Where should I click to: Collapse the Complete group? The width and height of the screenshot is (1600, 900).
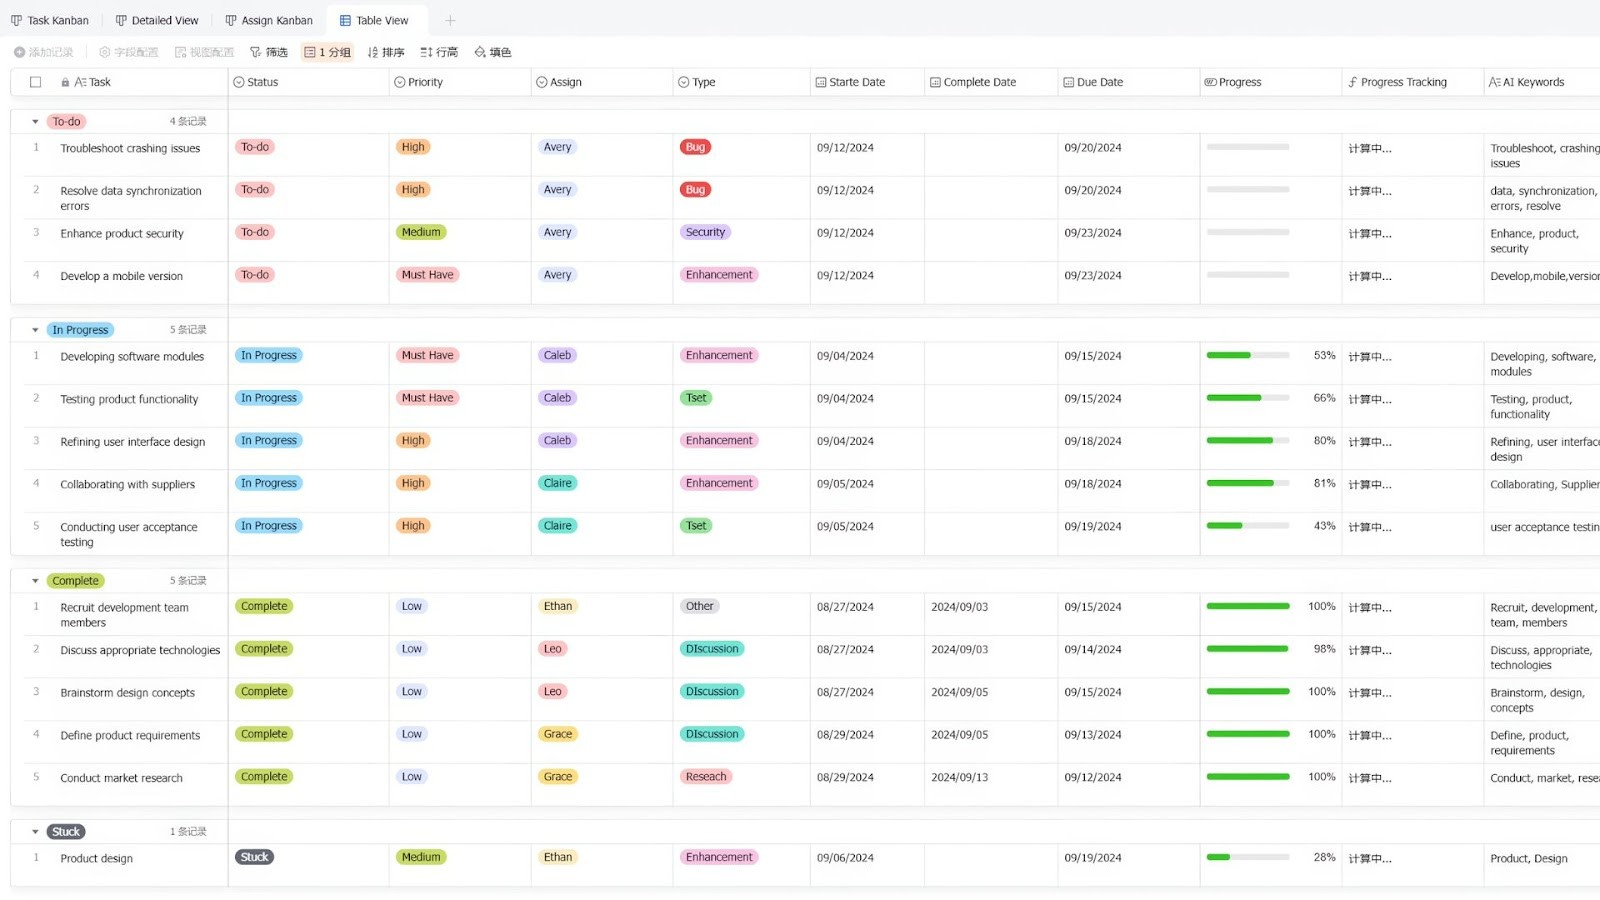[x=33, y=580]
